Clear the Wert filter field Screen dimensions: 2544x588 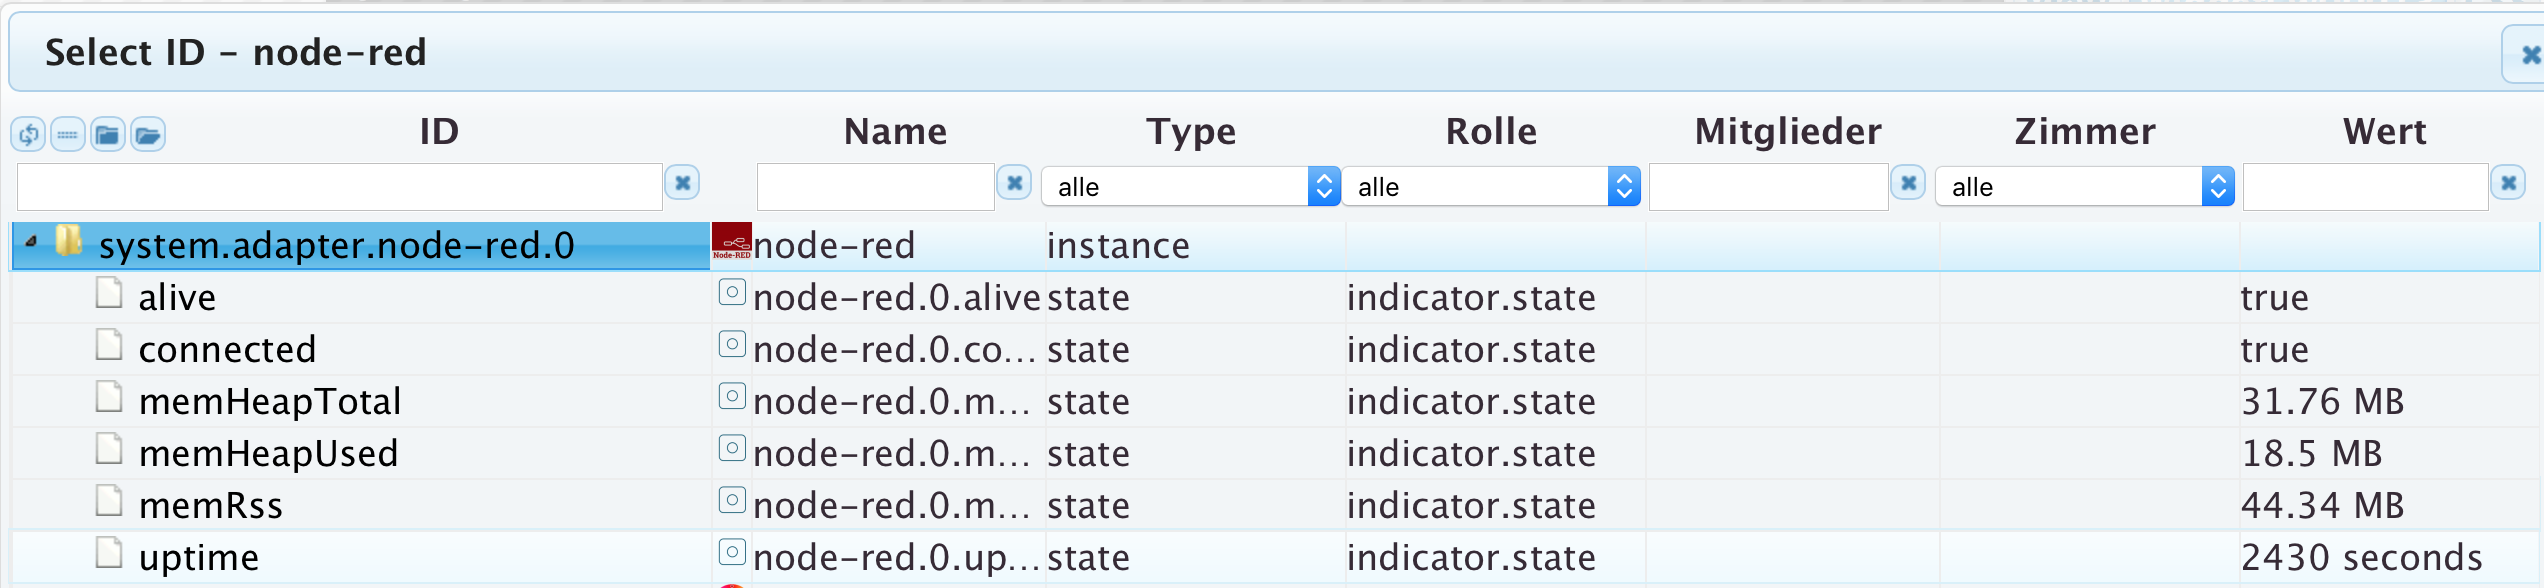tap(2509, 183)
